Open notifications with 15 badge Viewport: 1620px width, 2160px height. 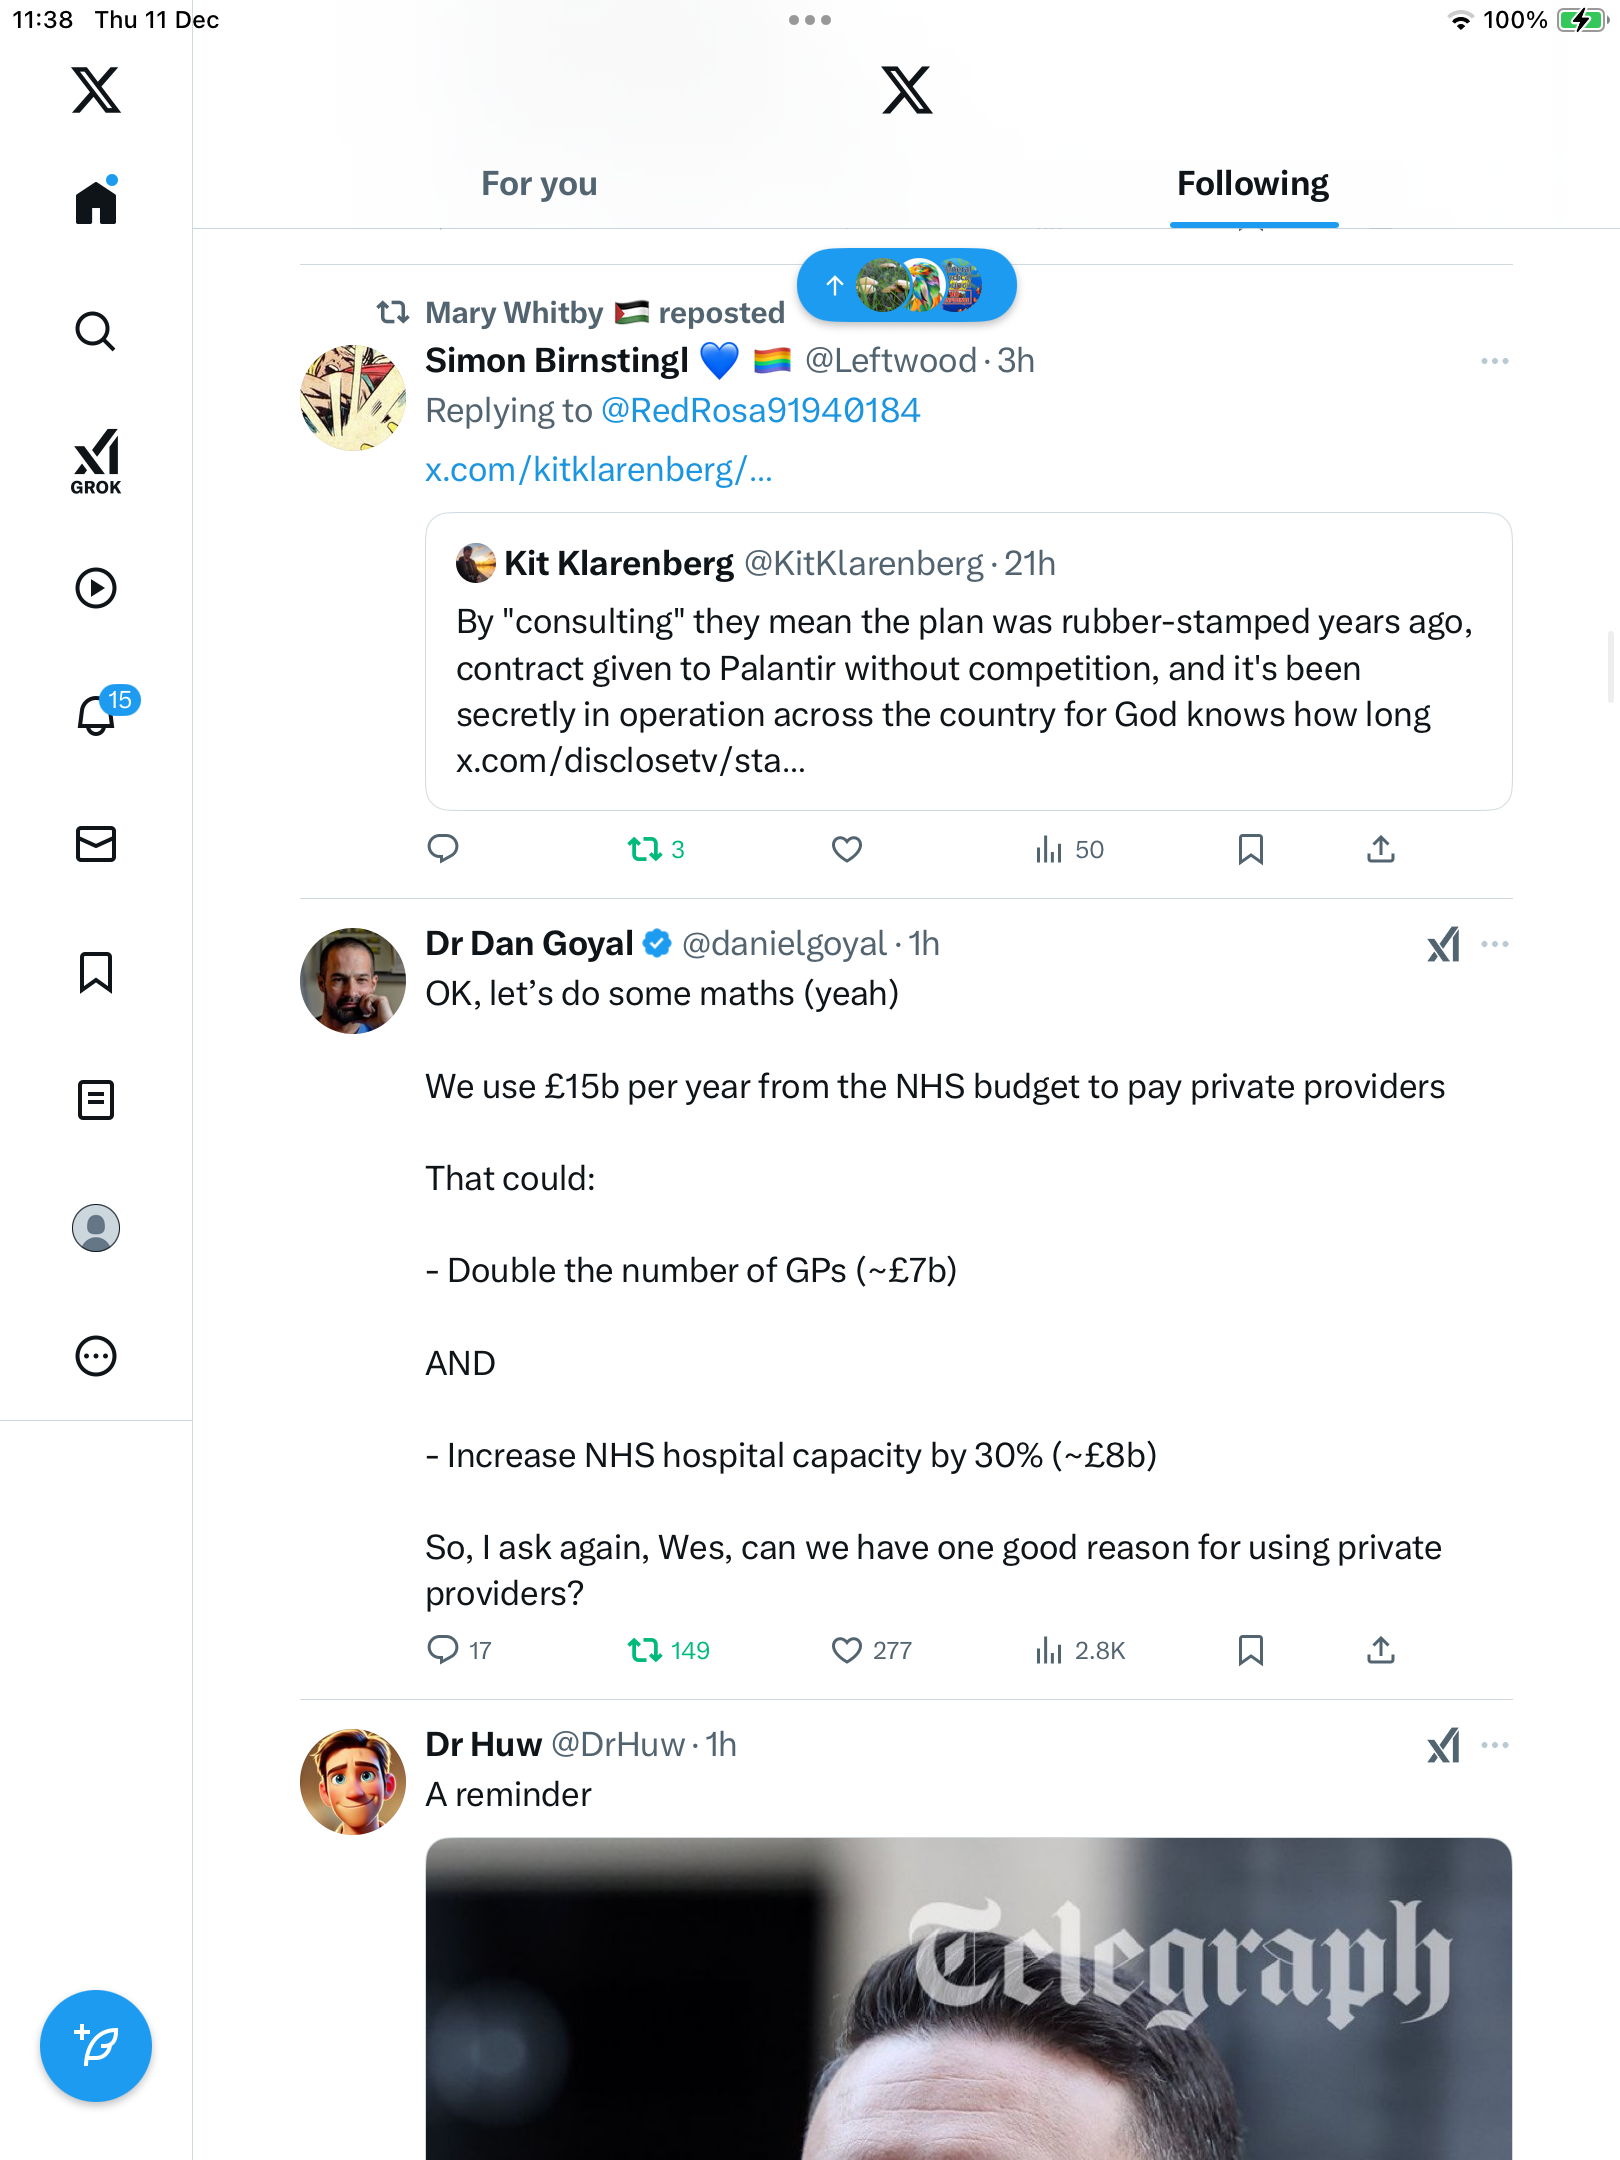pyautogui.click(x=98, y=714)
